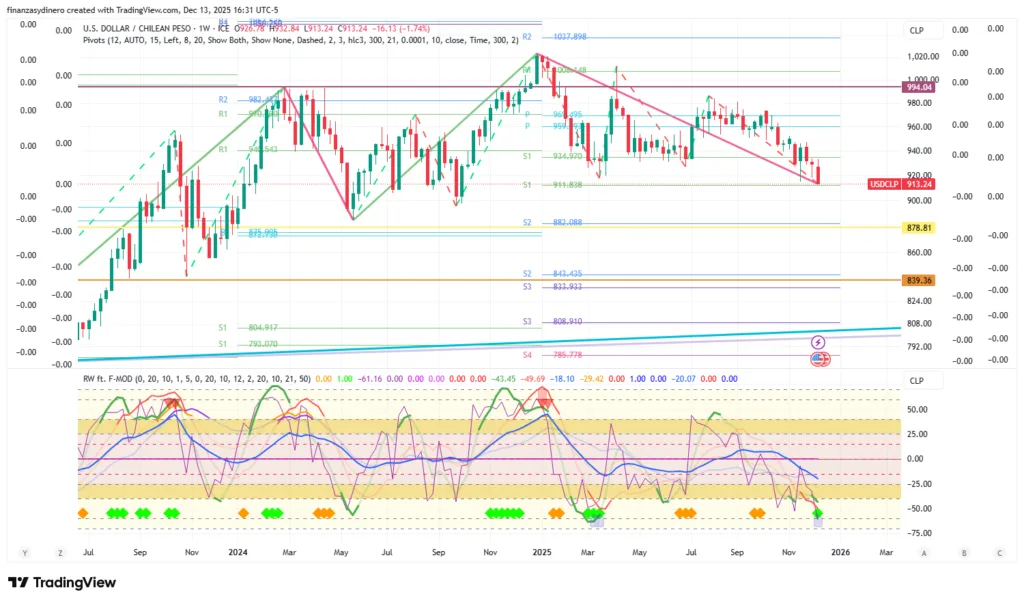Click the US flag economic event icon
The image size is (1024, 603).
click(x=819, y=358)
